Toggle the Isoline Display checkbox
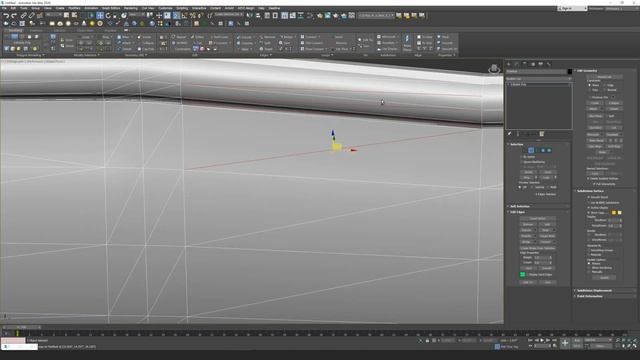The image size is (640, 360). click(x=589, y=208)
